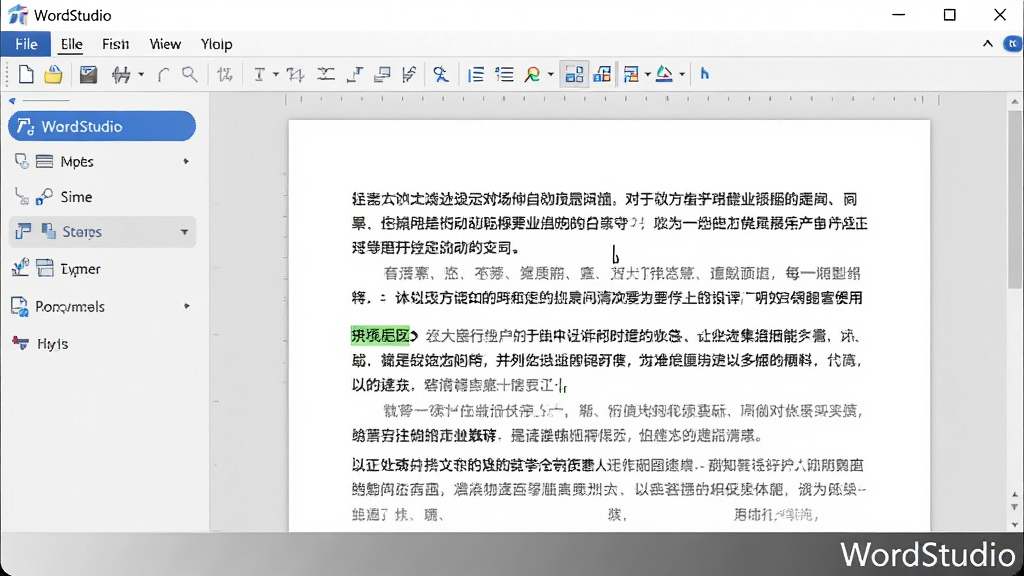Click the Sime link-chain icon
The height and width of the screenshot is (576, 1024).
pyautogui.click(x=44, y=197)
